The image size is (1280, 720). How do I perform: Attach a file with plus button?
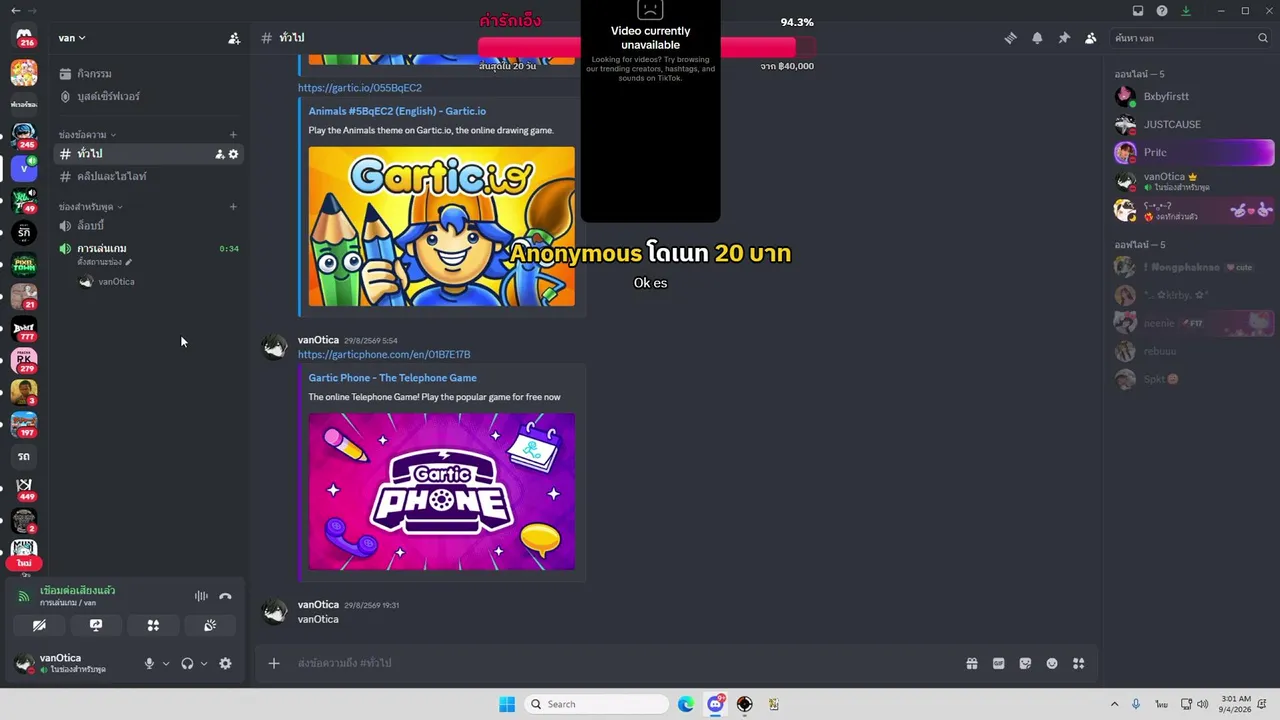274,663
